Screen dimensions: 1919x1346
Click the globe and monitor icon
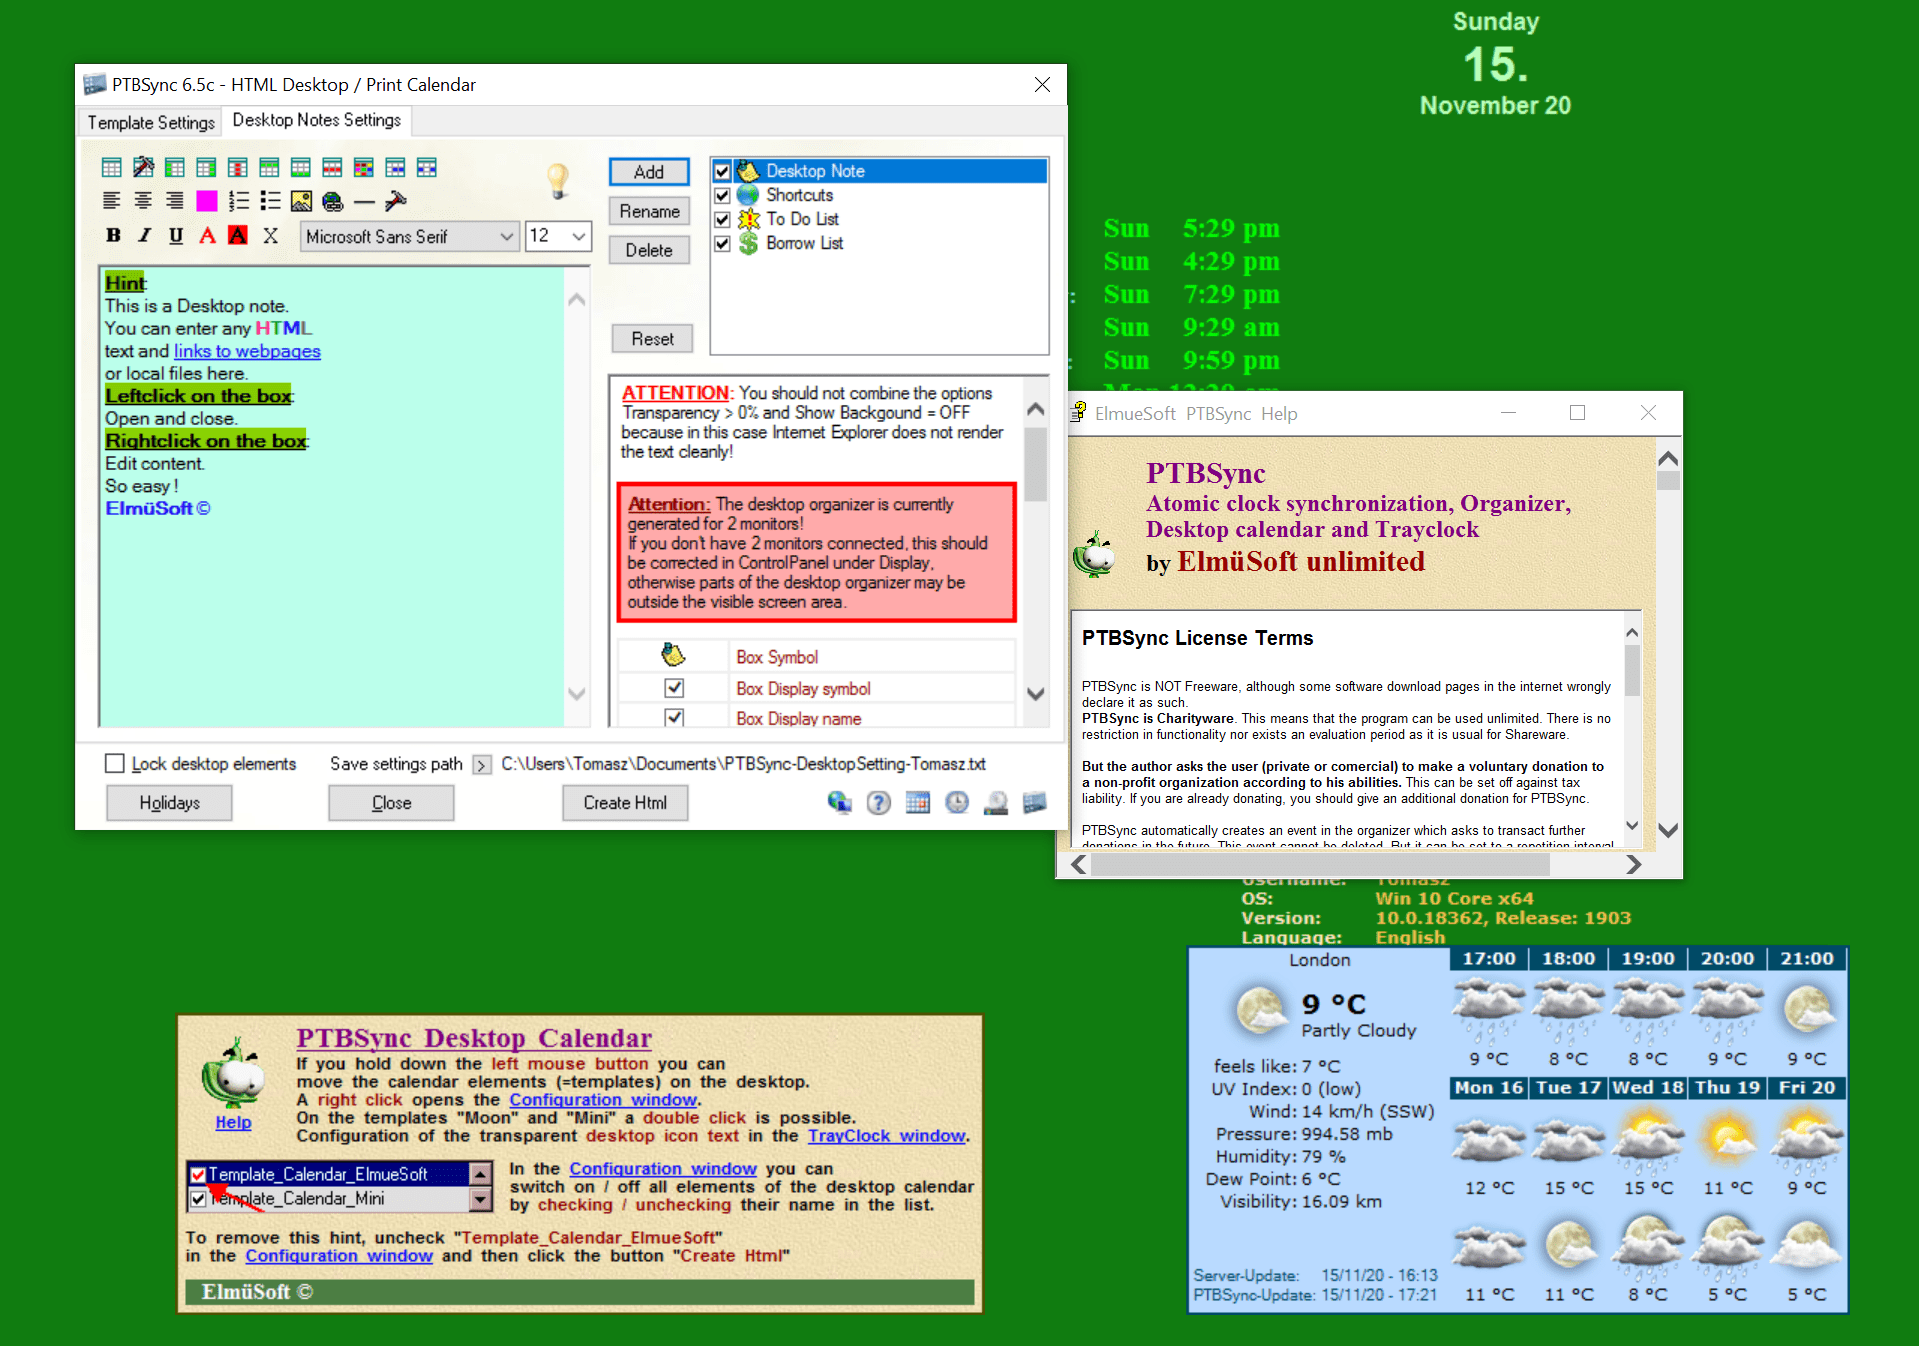click(x=839, y=802)
